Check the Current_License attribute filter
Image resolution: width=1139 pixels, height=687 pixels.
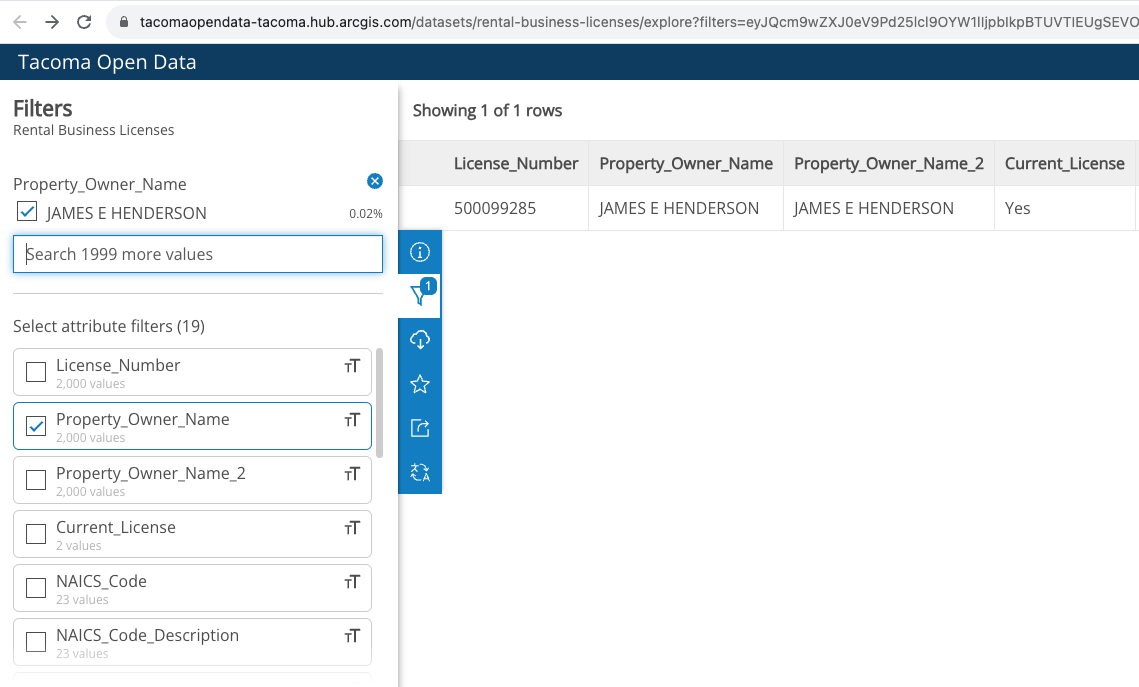click(x=36, y=534)
